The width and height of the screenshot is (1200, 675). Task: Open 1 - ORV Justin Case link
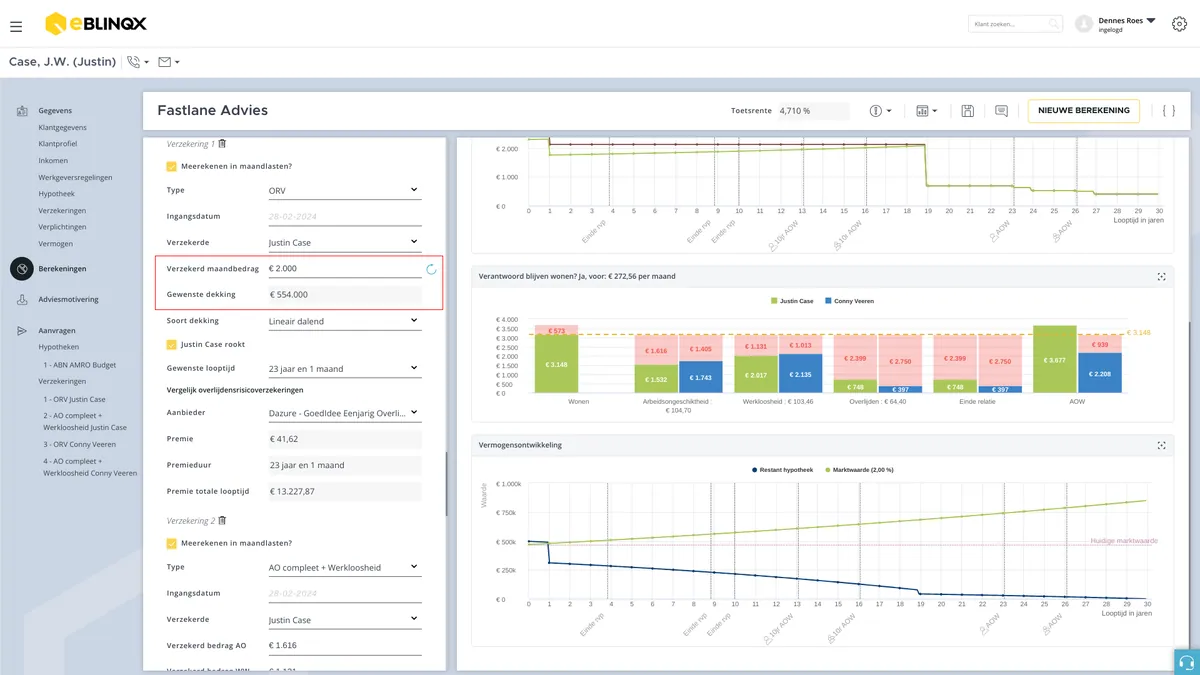coord(74,399)
